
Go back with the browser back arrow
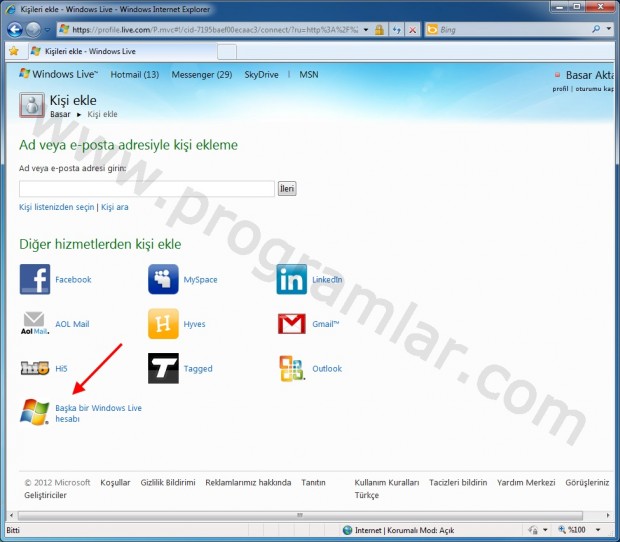tap(15, 30)
